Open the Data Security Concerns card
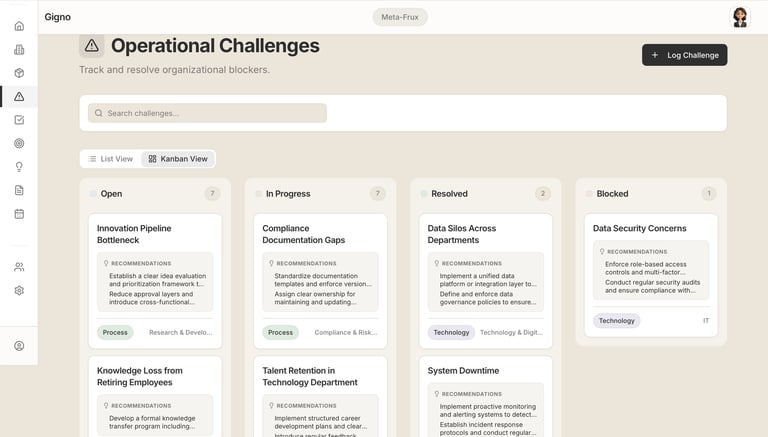The height and width of the screenshot is (437, 768). coord(639,228)
